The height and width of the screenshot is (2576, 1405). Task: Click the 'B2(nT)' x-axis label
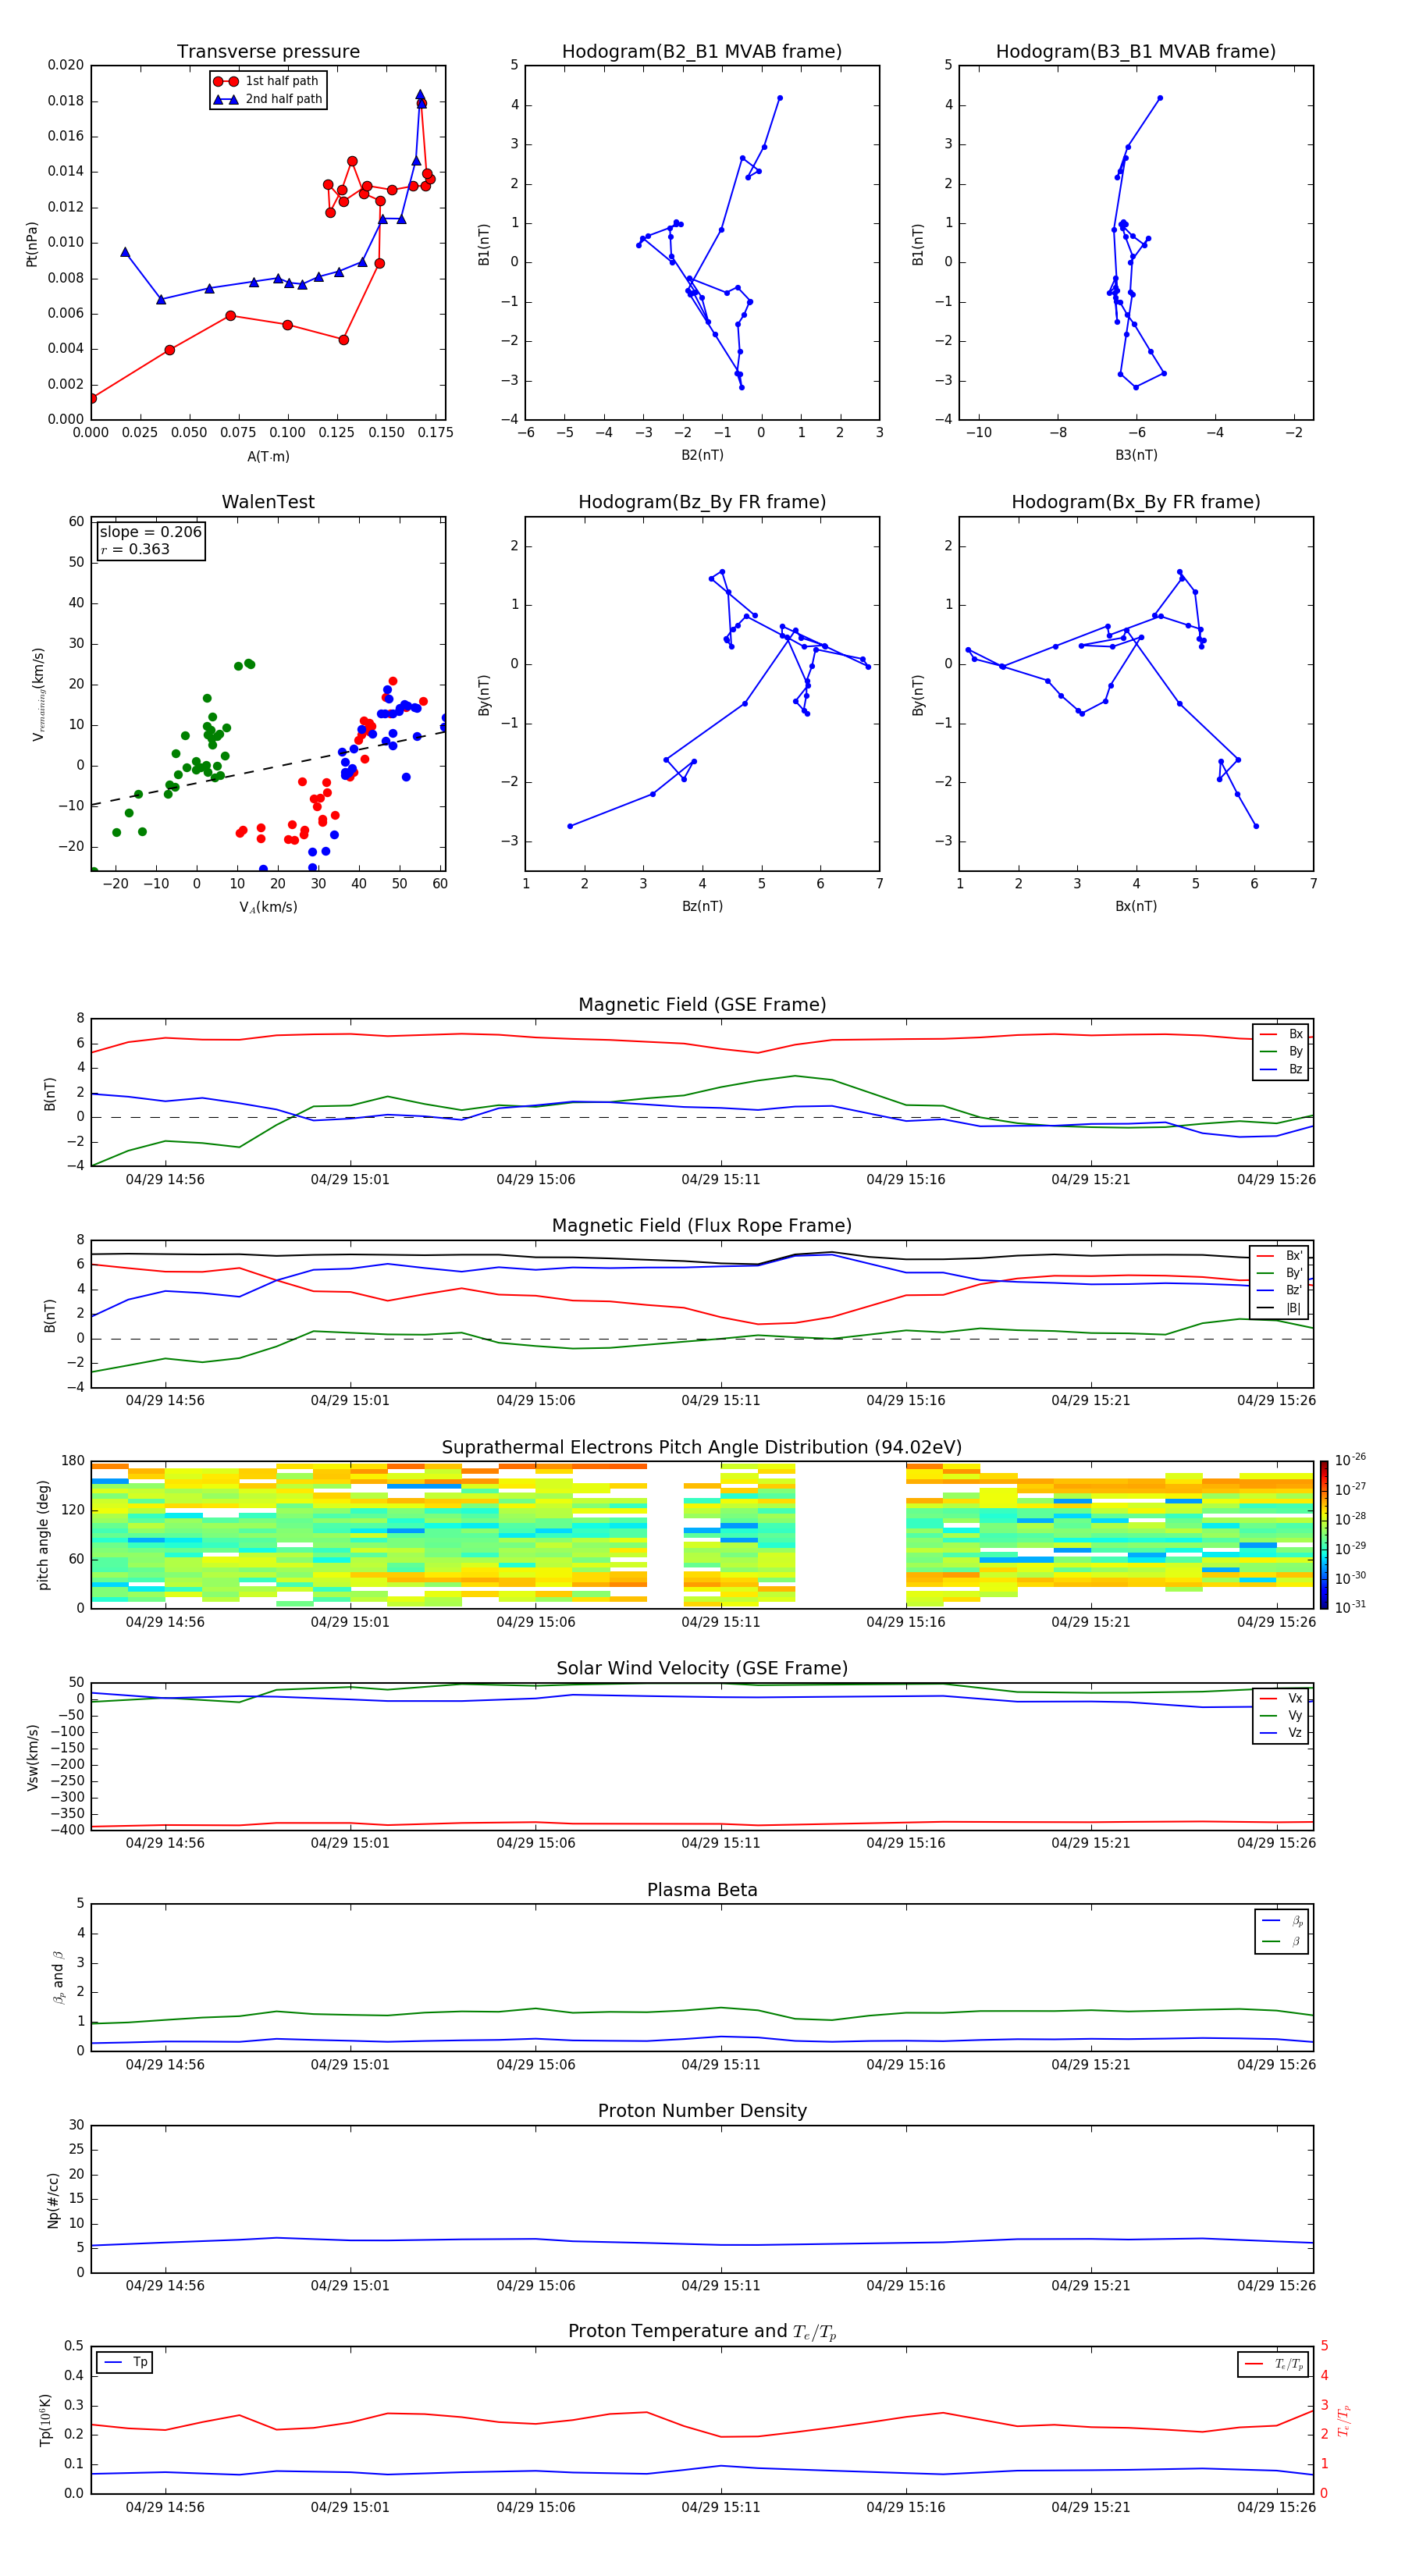(702, 455)
